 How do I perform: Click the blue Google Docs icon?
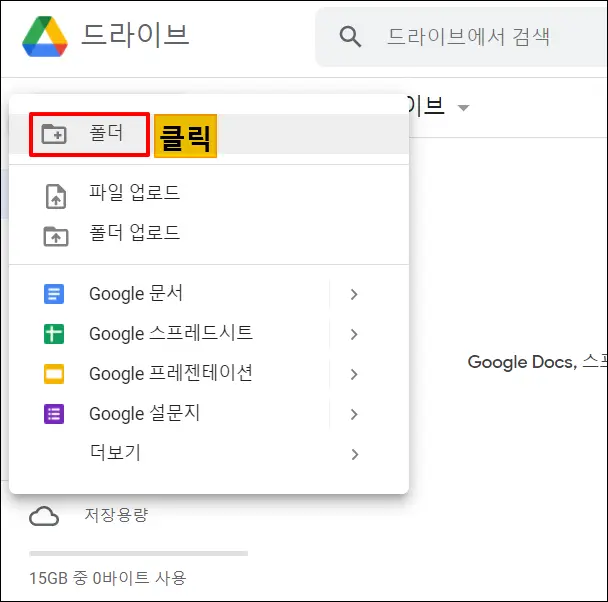(x=54, y=294)
